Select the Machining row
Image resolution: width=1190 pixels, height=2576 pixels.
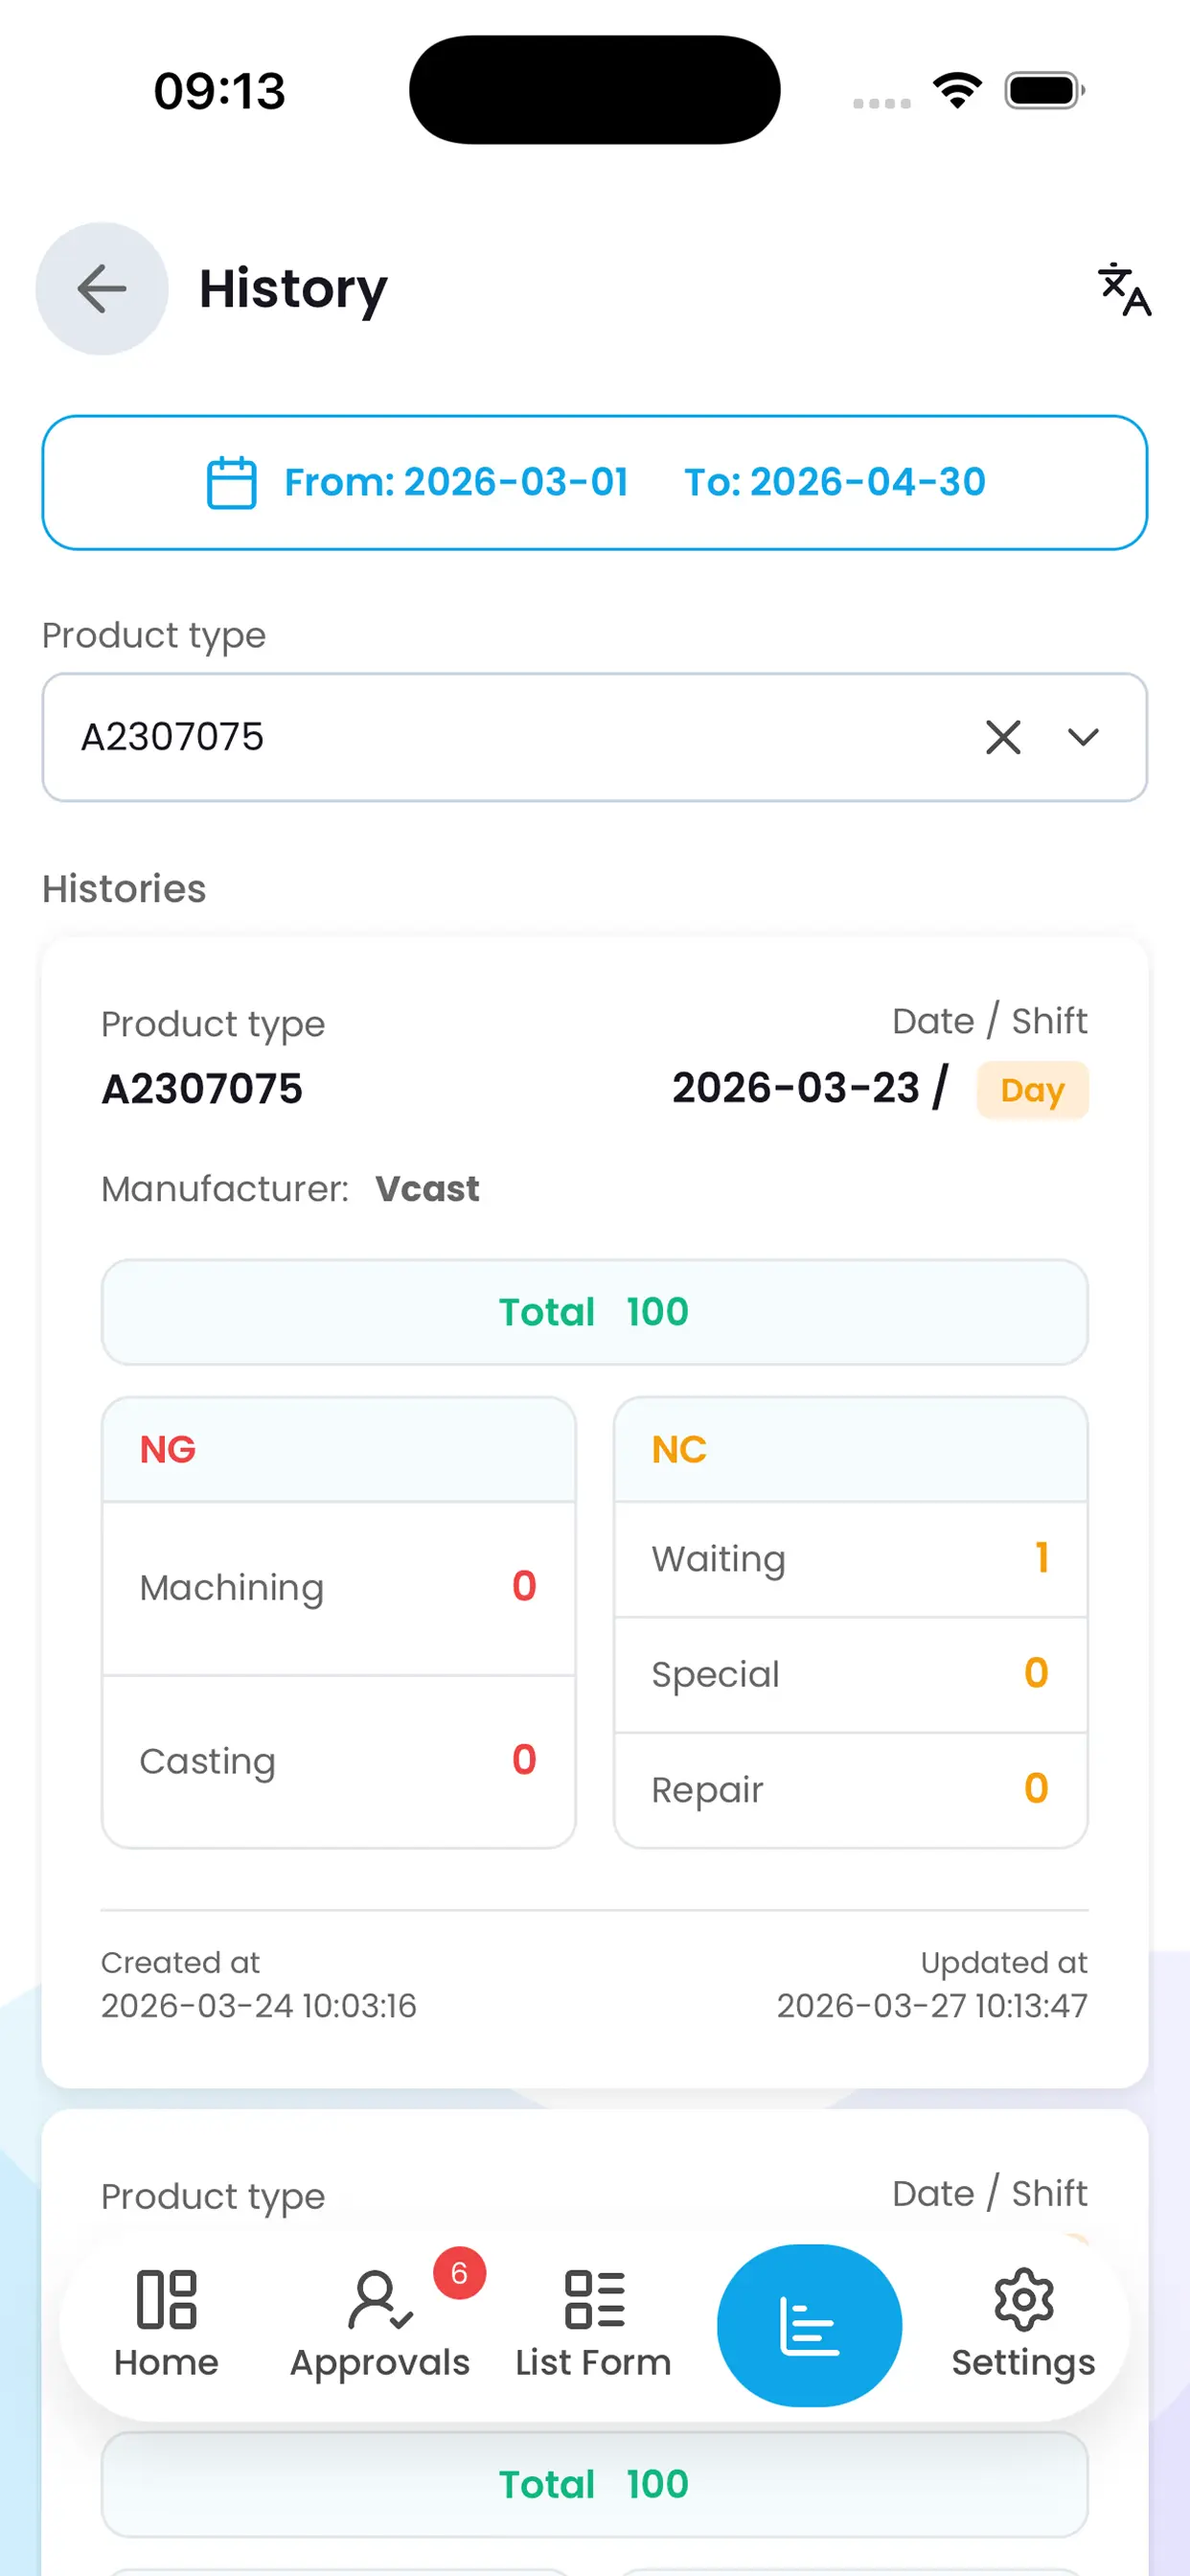tap(339, 1588)
